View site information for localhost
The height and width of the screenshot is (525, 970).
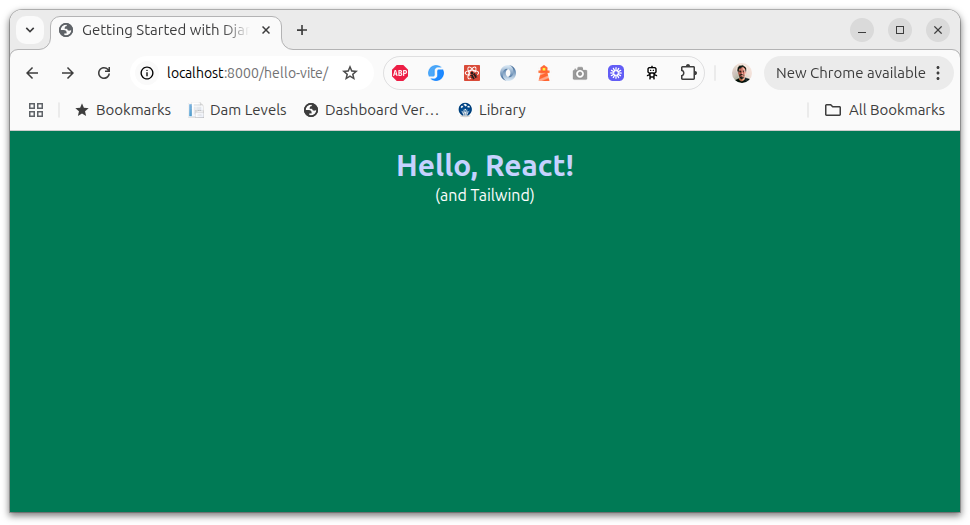point(147,73)
